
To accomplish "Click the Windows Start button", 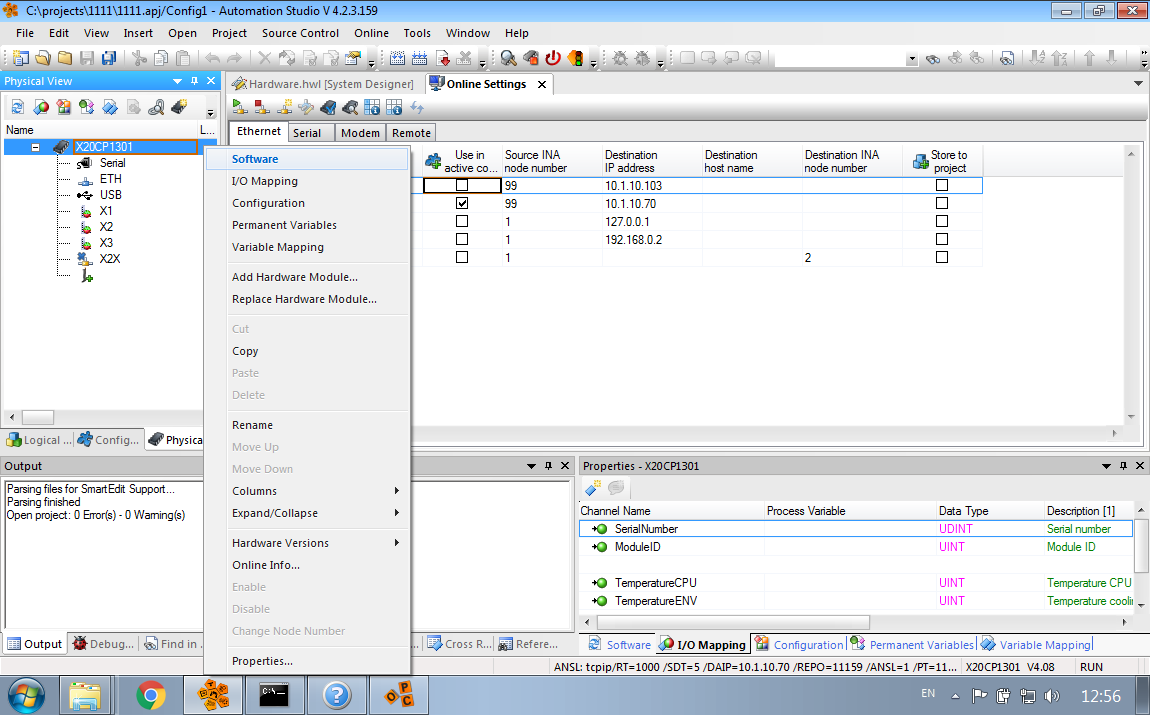I will 26,695.
